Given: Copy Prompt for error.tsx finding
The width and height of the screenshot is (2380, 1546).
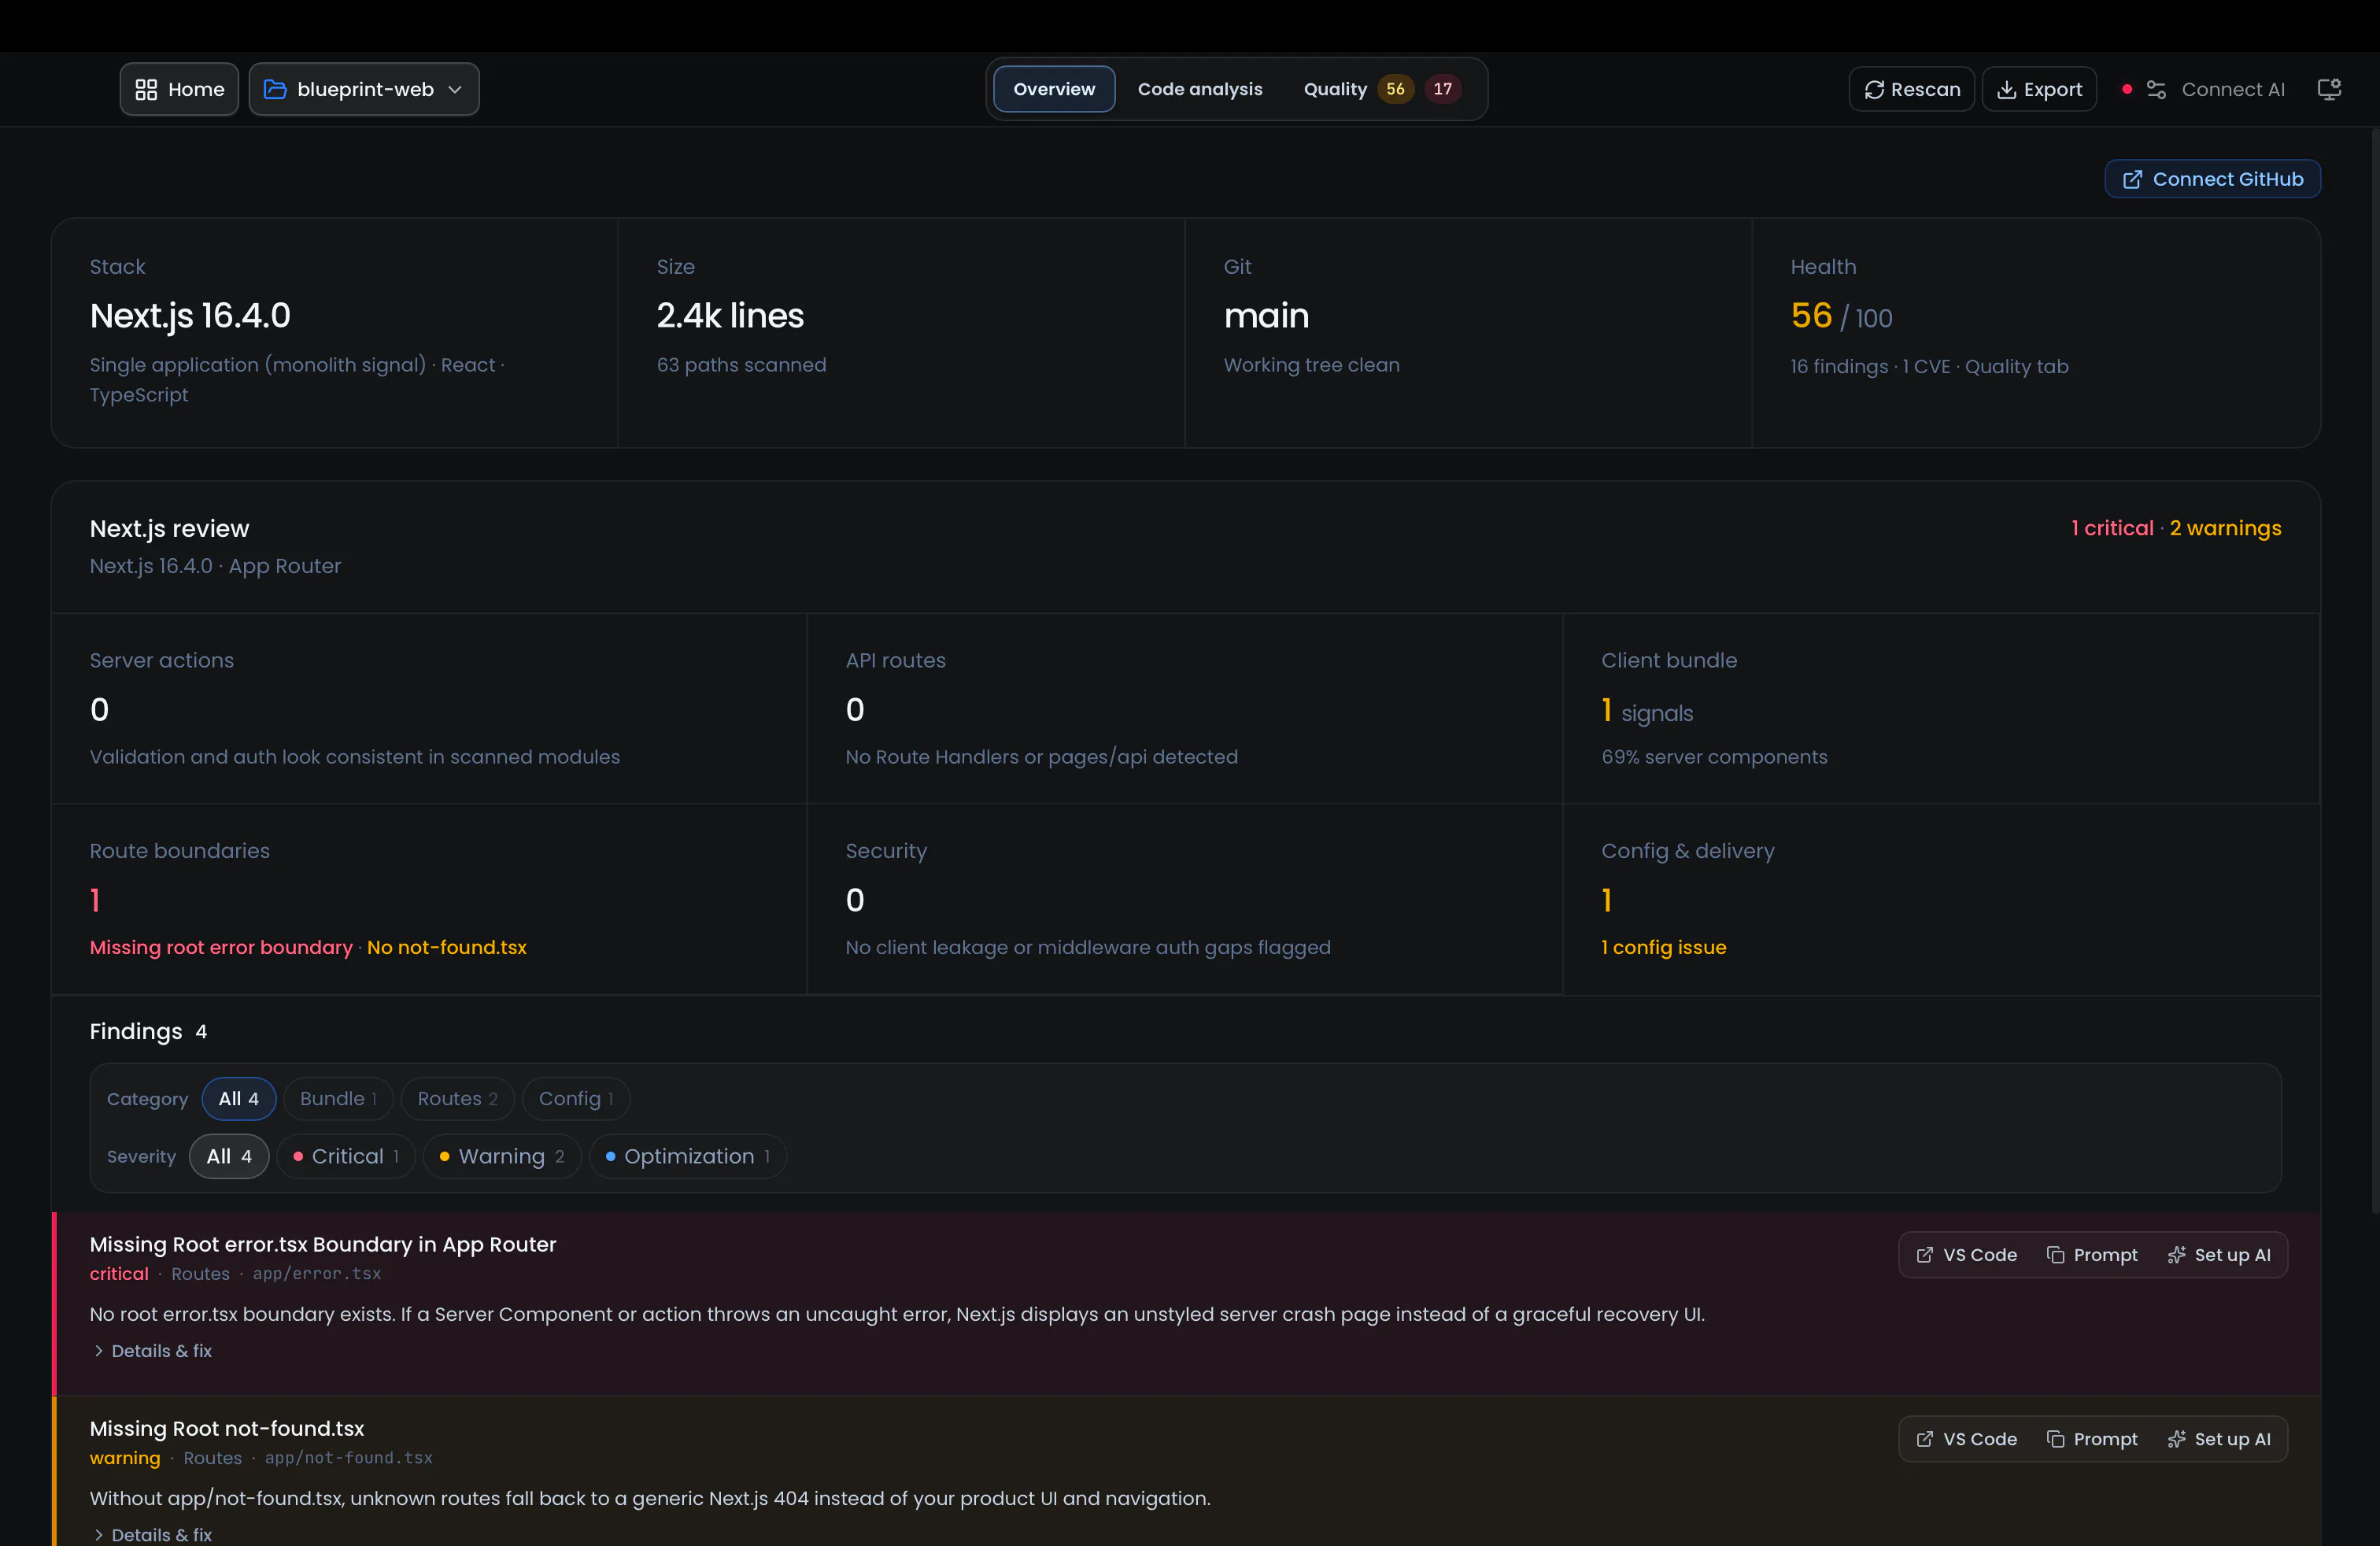Looking at the screenshot, I should pos(2092,1255).
